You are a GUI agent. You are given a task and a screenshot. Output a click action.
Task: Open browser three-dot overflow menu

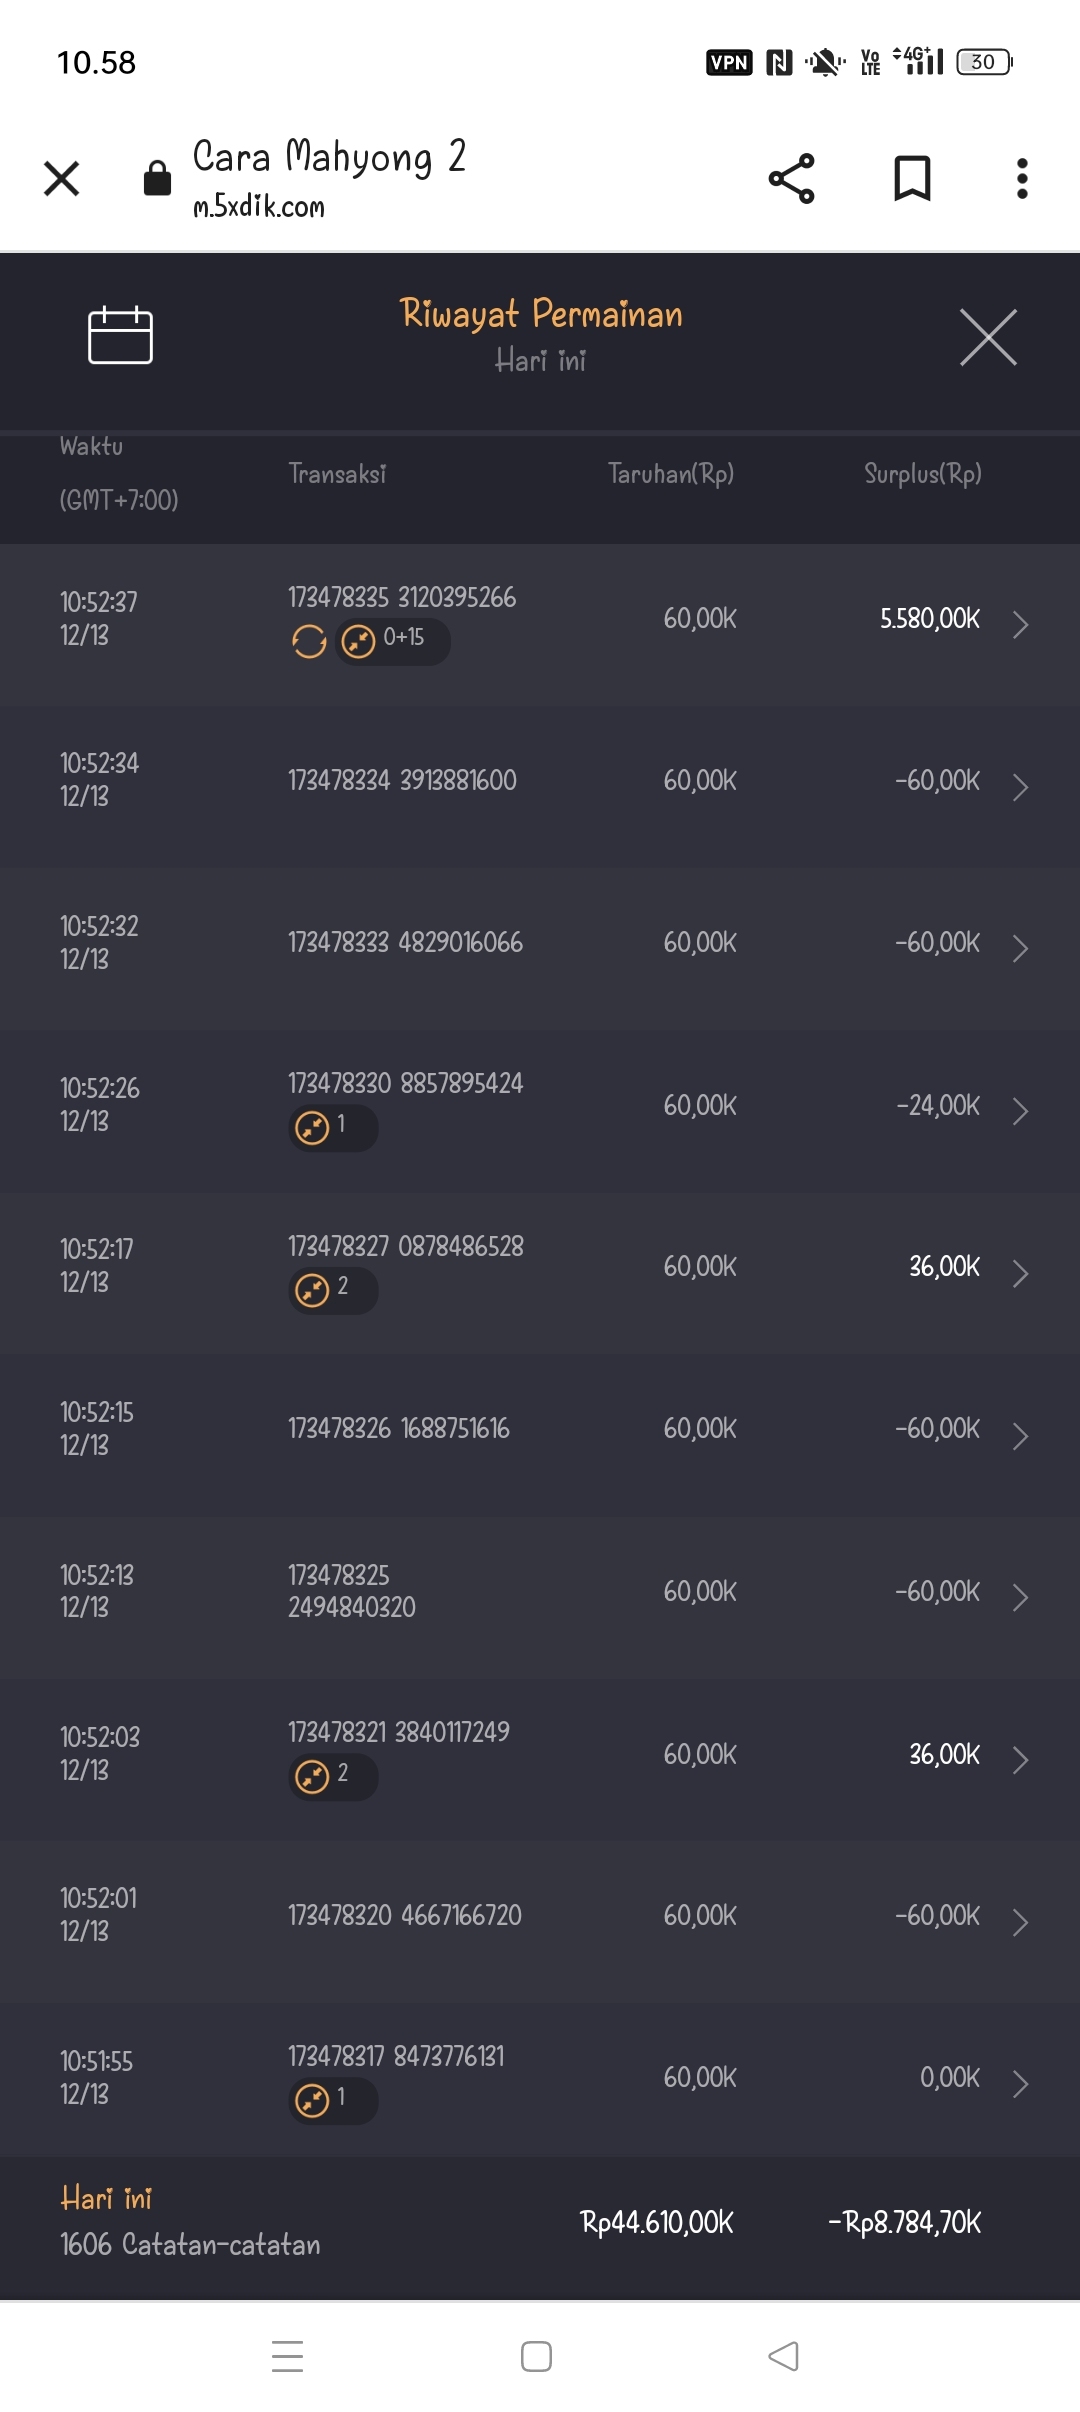click(1021, 179)
